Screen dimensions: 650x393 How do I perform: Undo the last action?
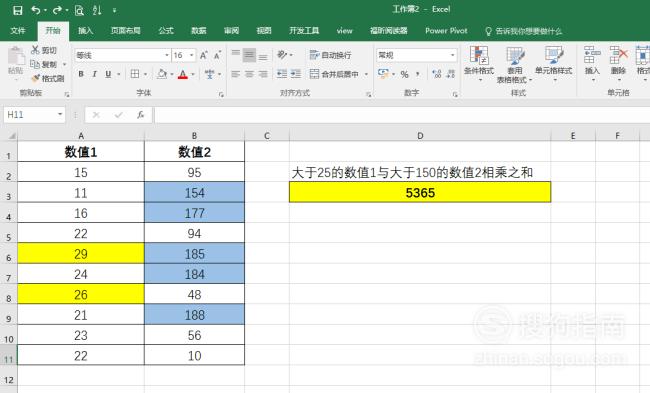point(36,10)
